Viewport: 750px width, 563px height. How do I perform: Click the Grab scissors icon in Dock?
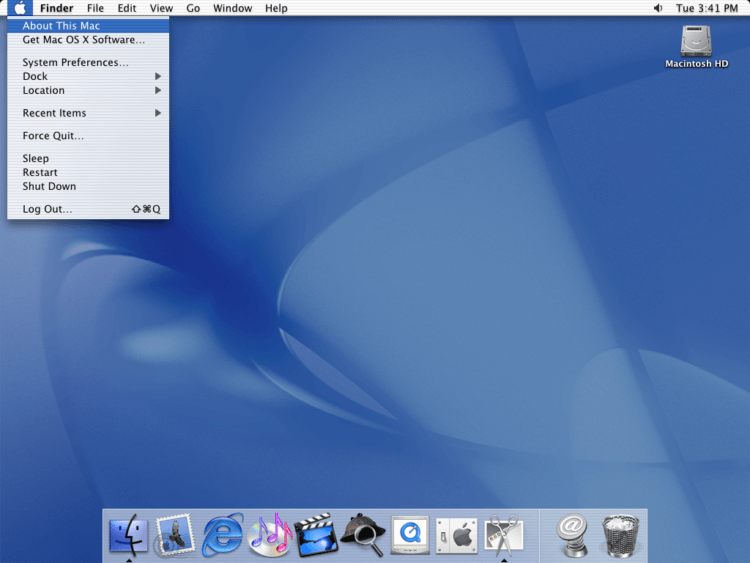click(504, 535)
